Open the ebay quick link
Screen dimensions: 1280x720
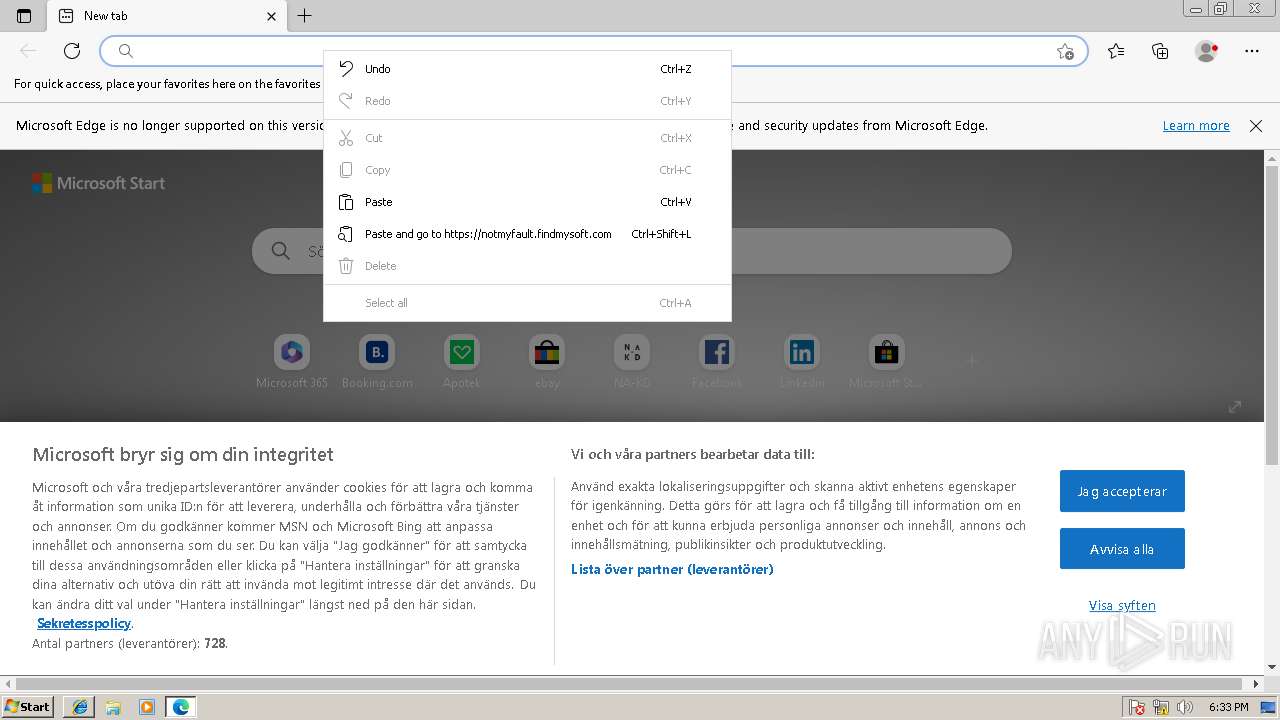[x=547, y=362]
